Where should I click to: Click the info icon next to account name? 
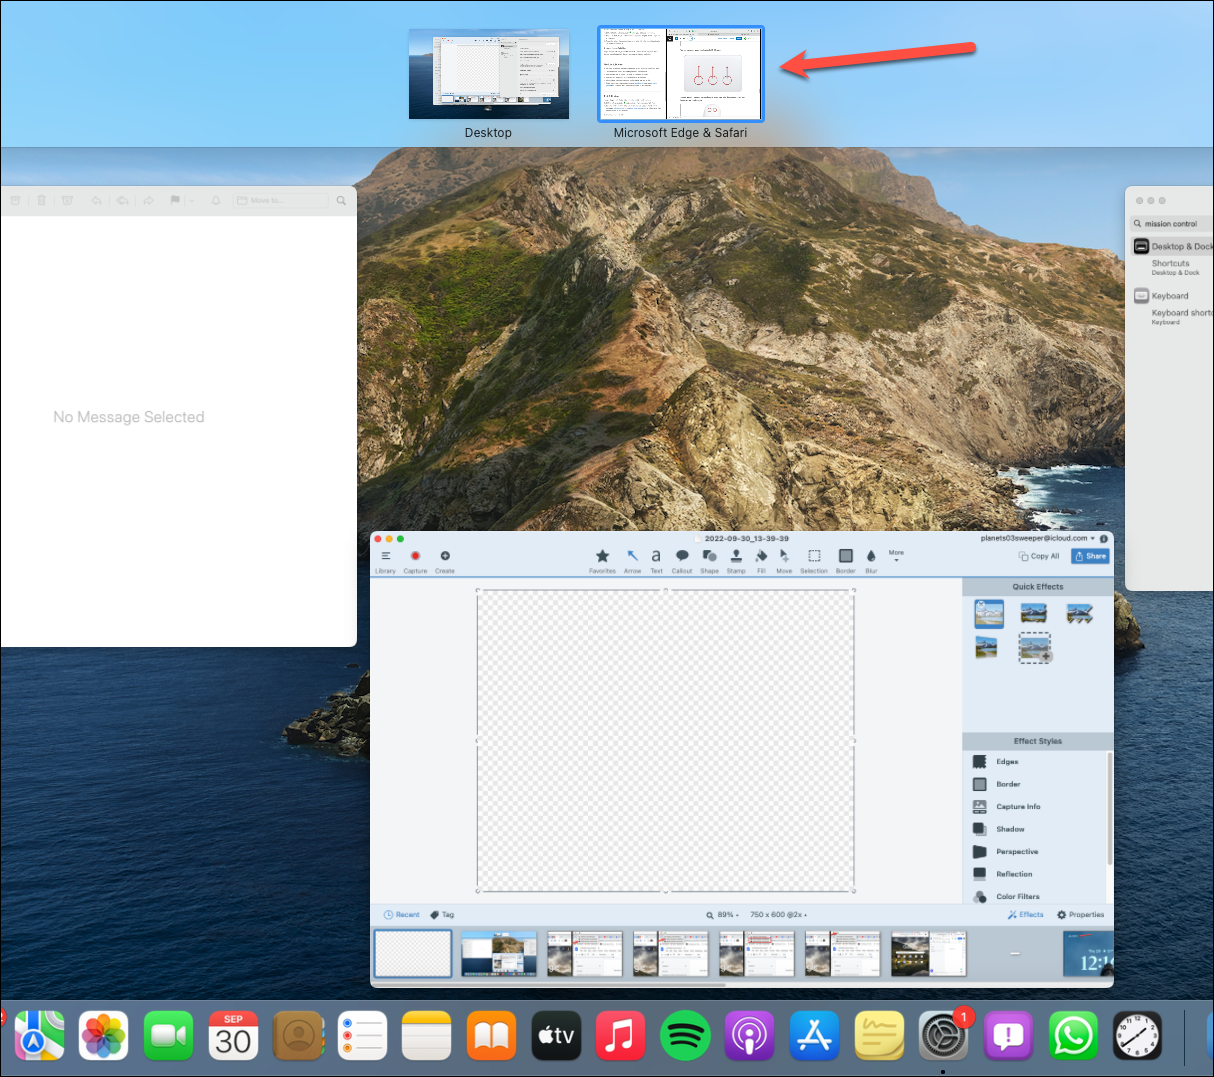(1104, 538)
